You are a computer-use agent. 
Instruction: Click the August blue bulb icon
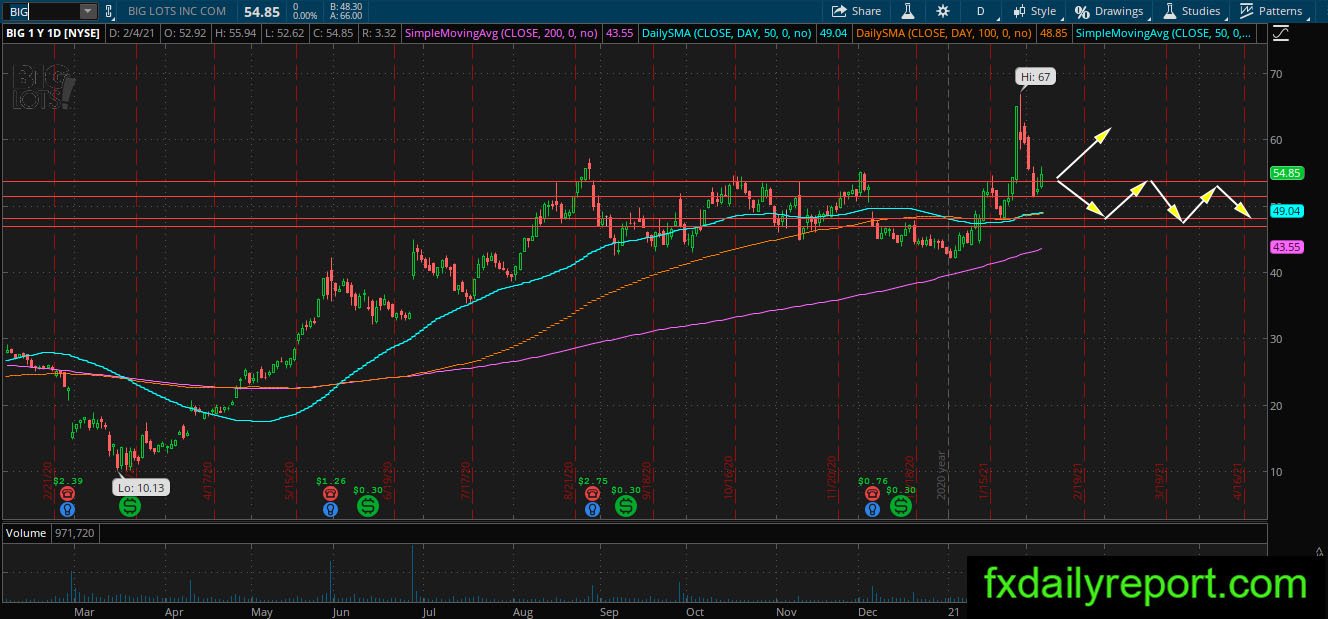tap(594, 510)
